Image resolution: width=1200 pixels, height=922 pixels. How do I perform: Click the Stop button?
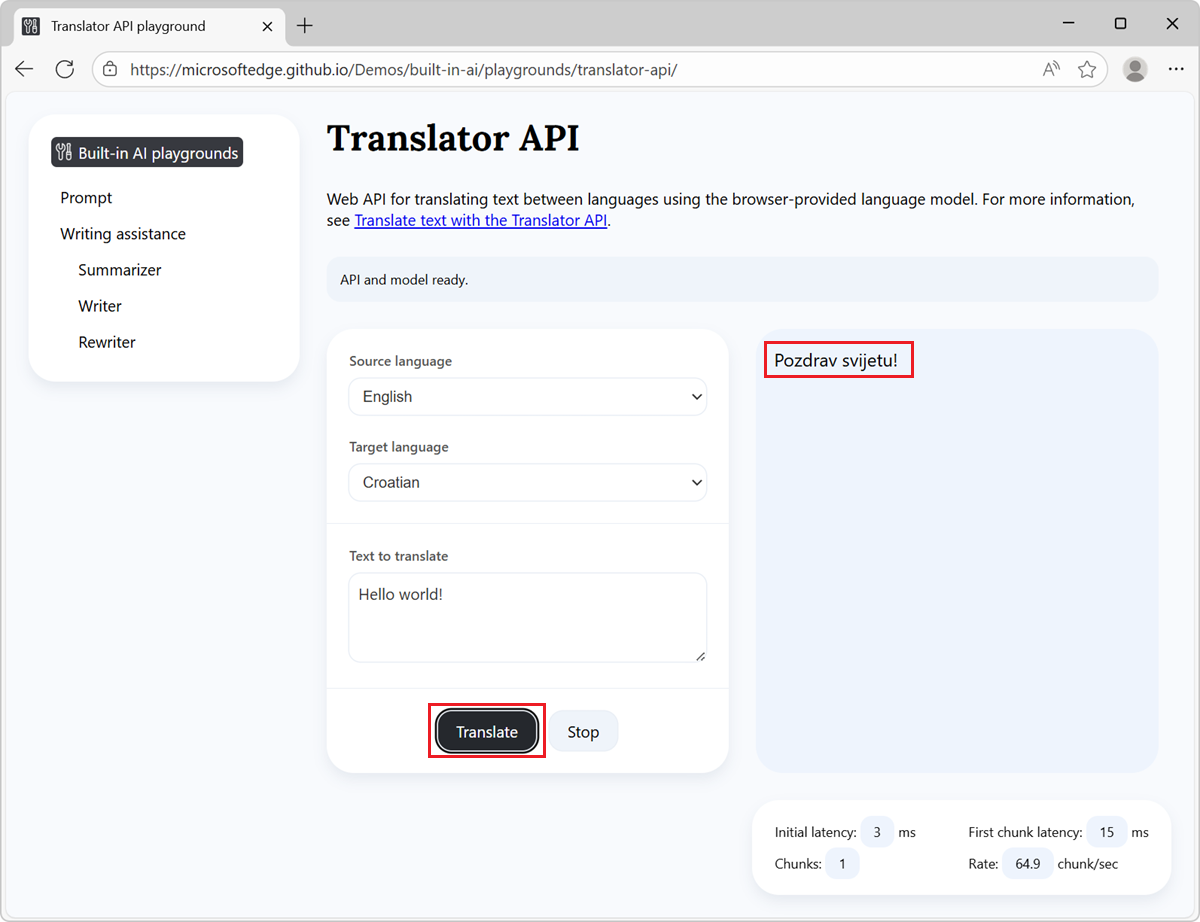pyautogui.click(x=583, y=731)
